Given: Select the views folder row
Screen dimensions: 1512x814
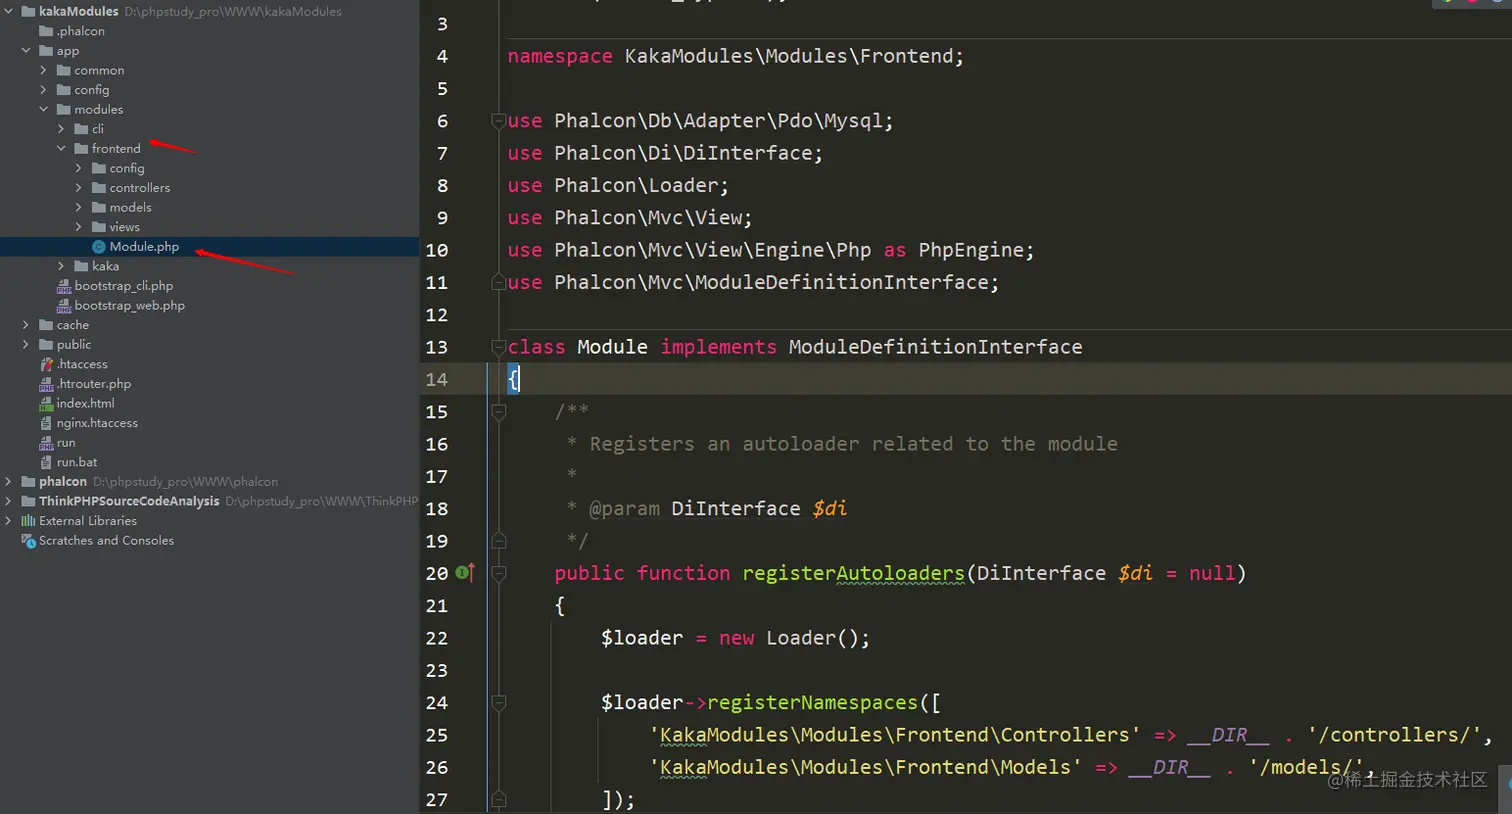Looking at the screenshot, I should click(209, 227).
